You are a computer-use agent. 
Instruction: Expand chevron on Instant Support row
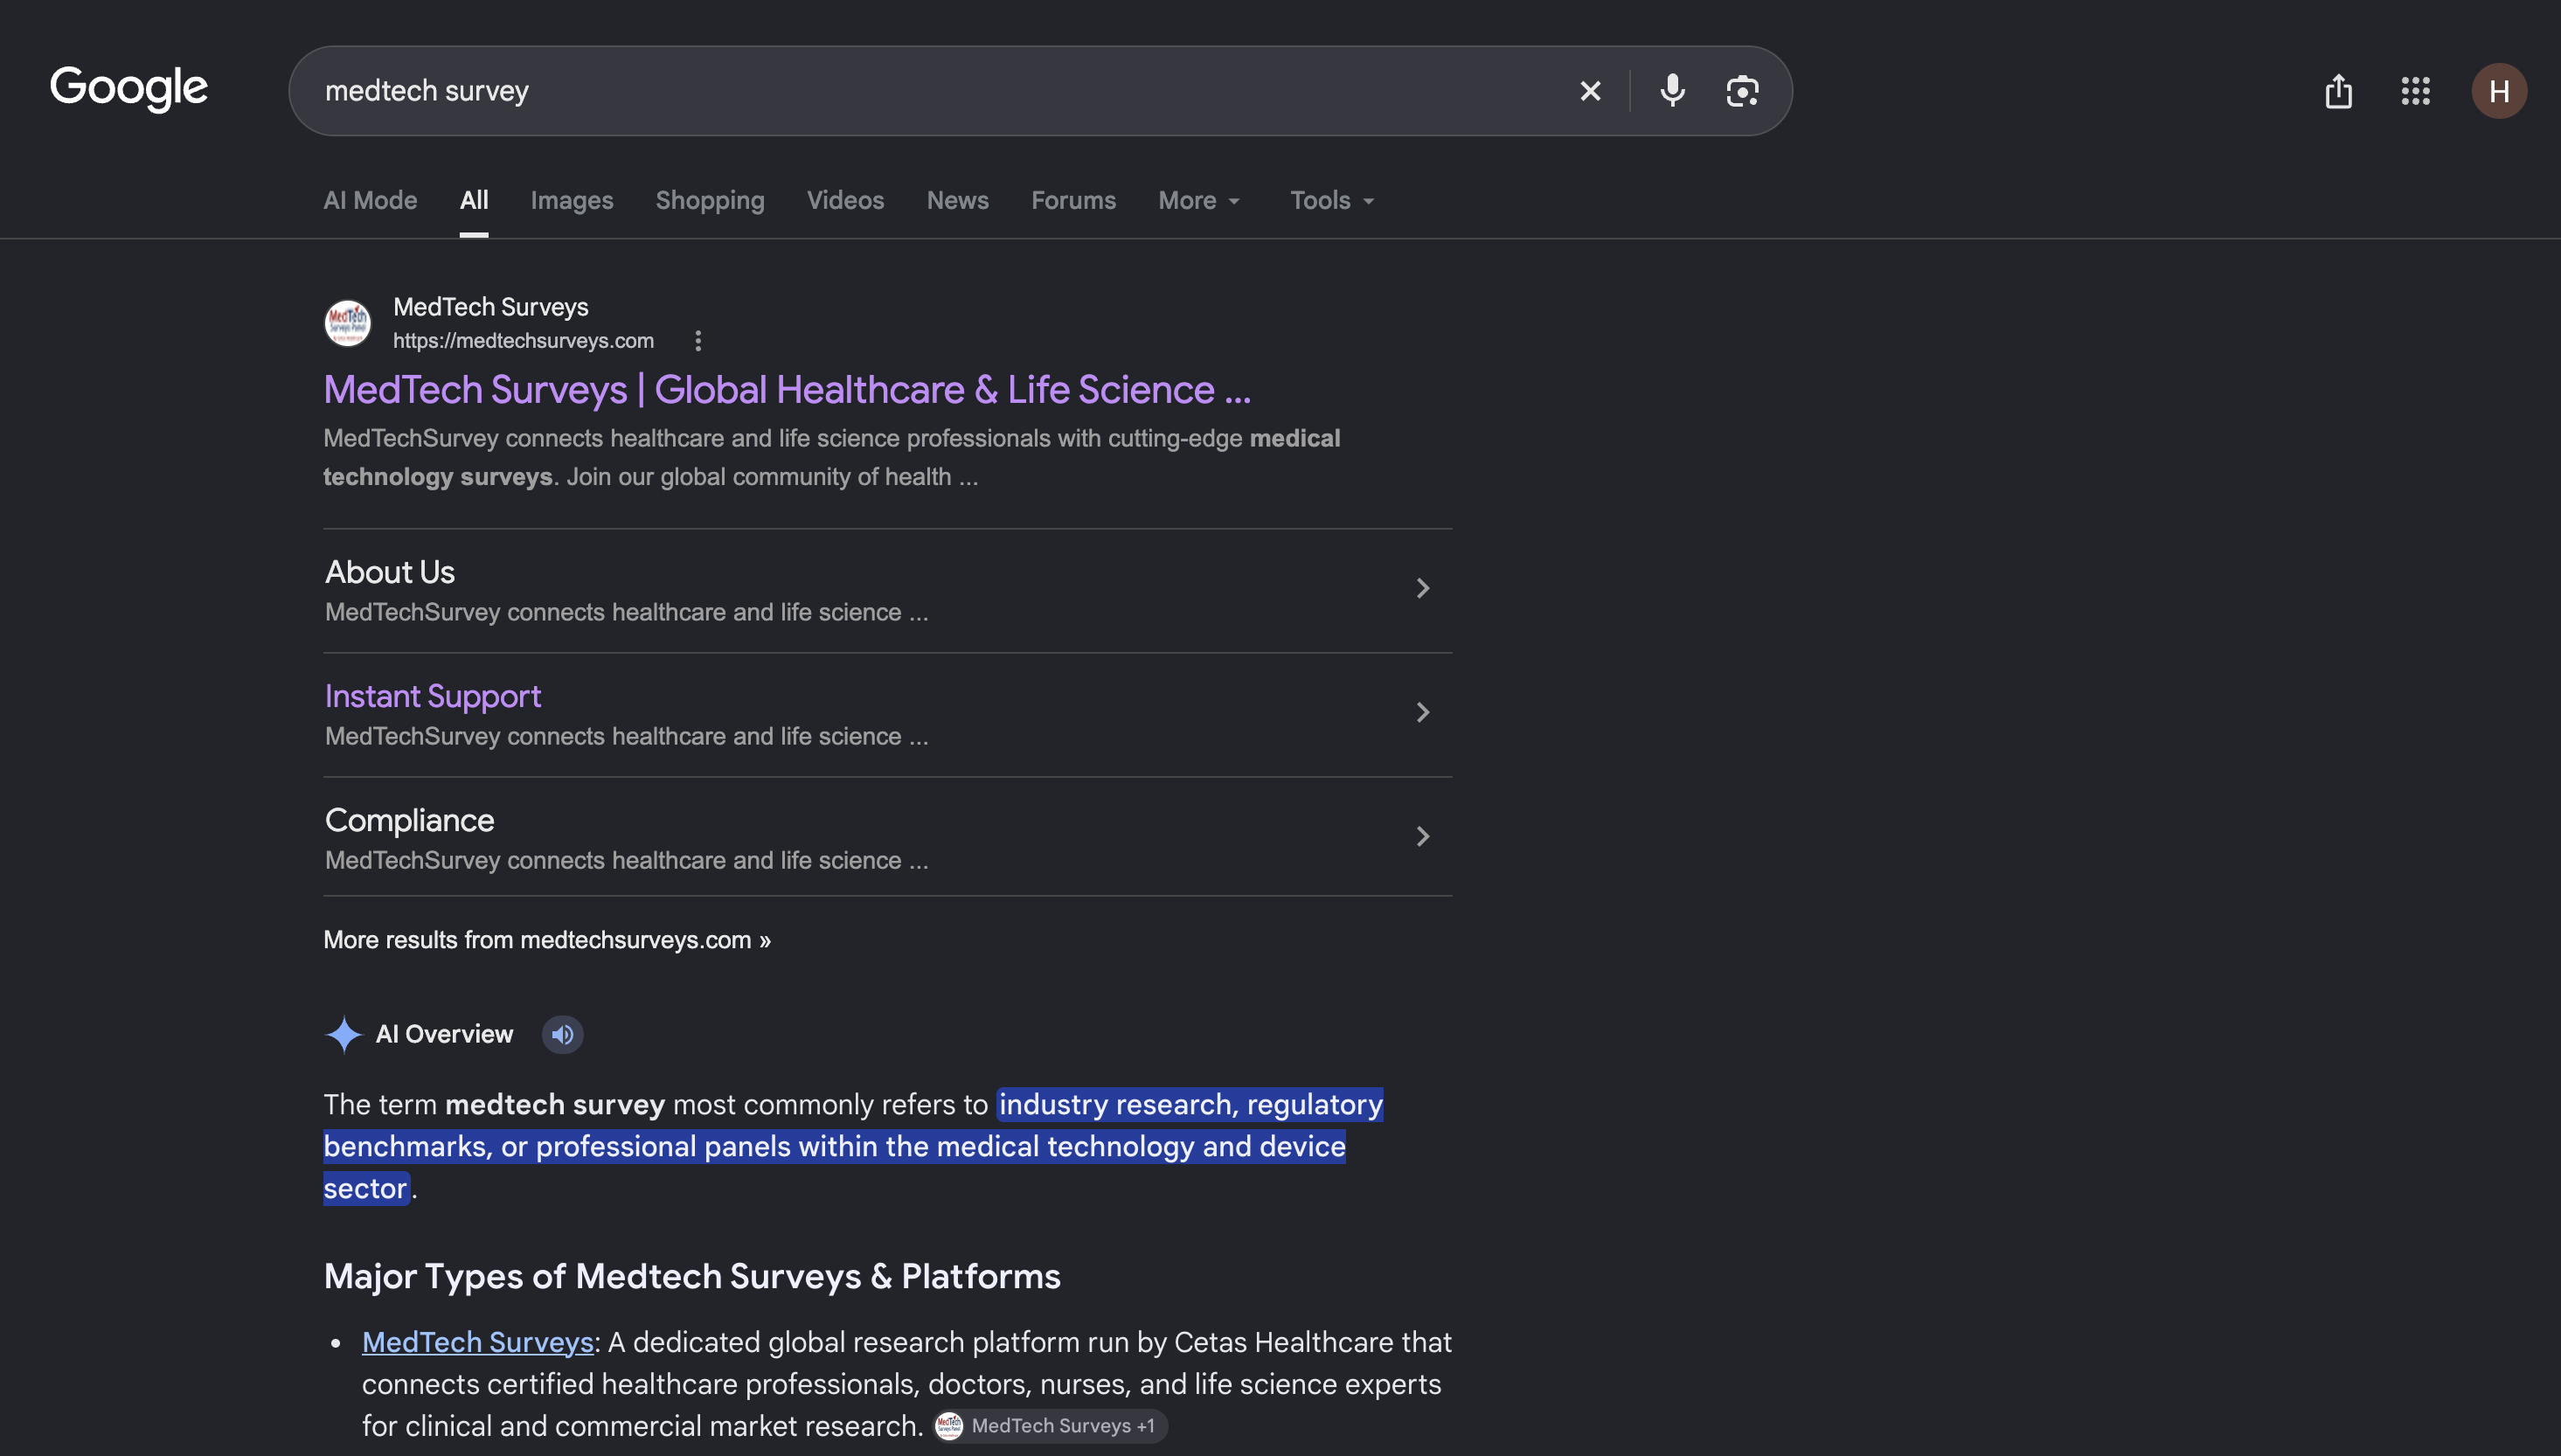click(x=1422, y=712)
